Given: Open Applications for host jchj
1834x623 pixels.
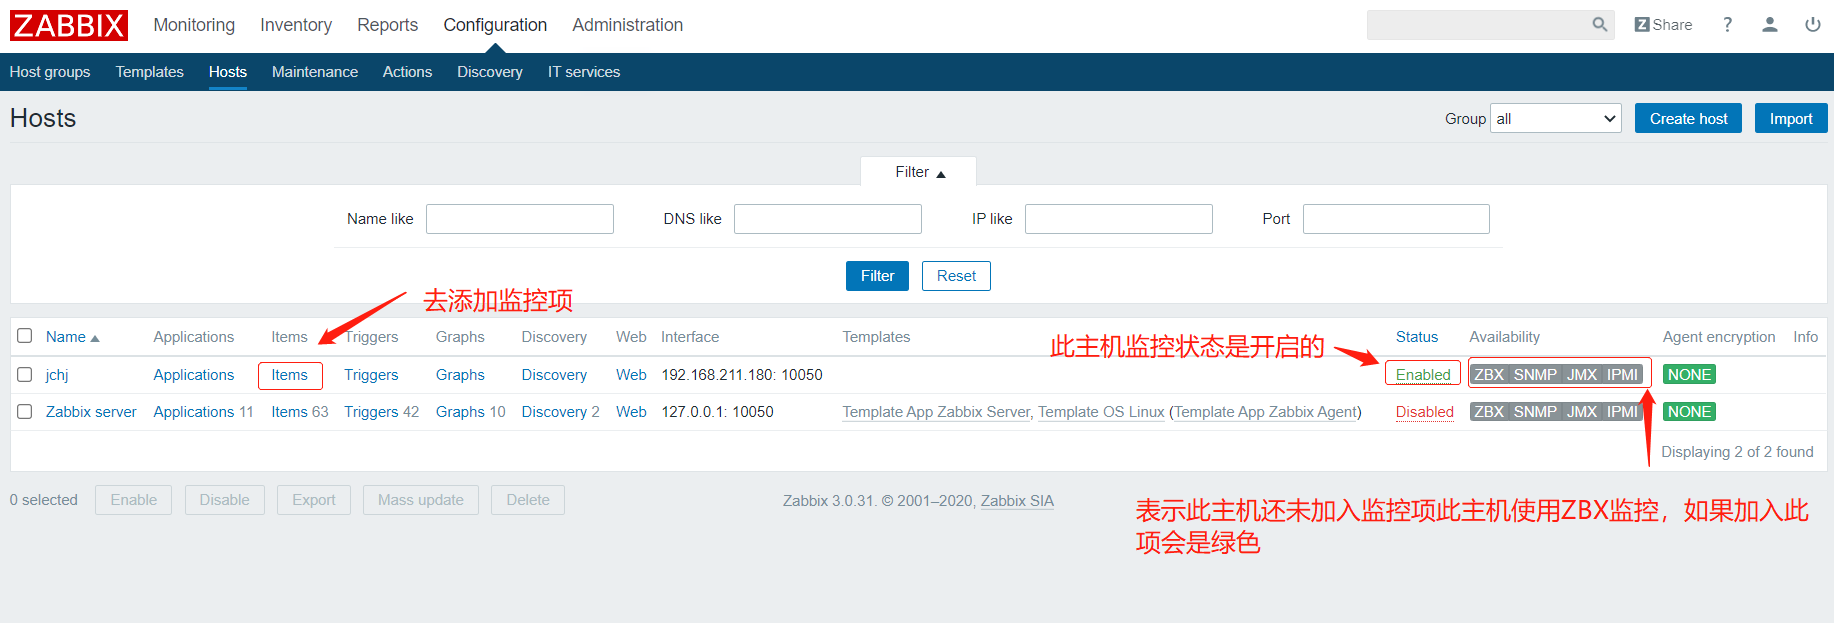Looking at the screenshot, I should pos(194,375).
